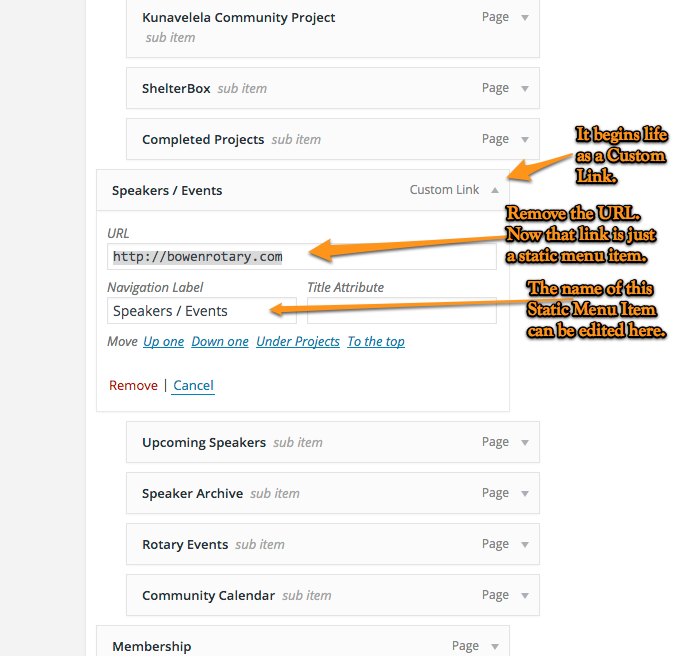Select the Membership page menu item
This screenshot has width=697, height=656.
pyautogui.click(x=152, y=646)
